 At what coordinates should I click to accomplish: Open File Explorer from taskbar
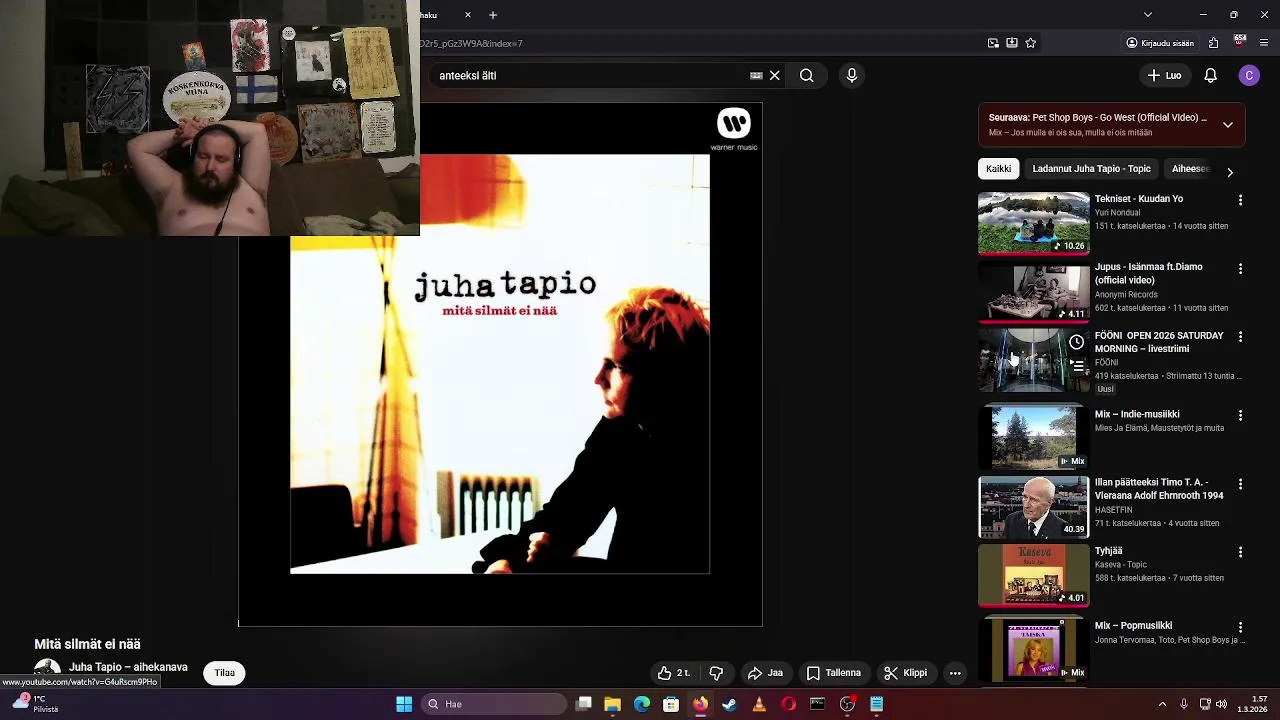coord(612,704)
